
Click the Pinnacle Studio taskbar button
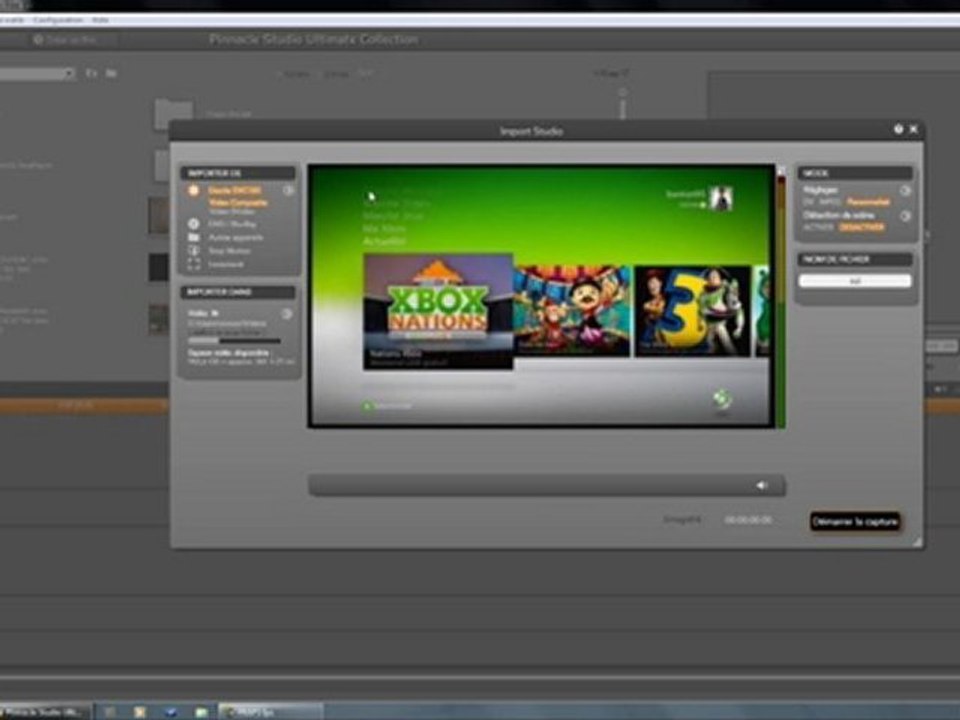click(x=46, y=712)
